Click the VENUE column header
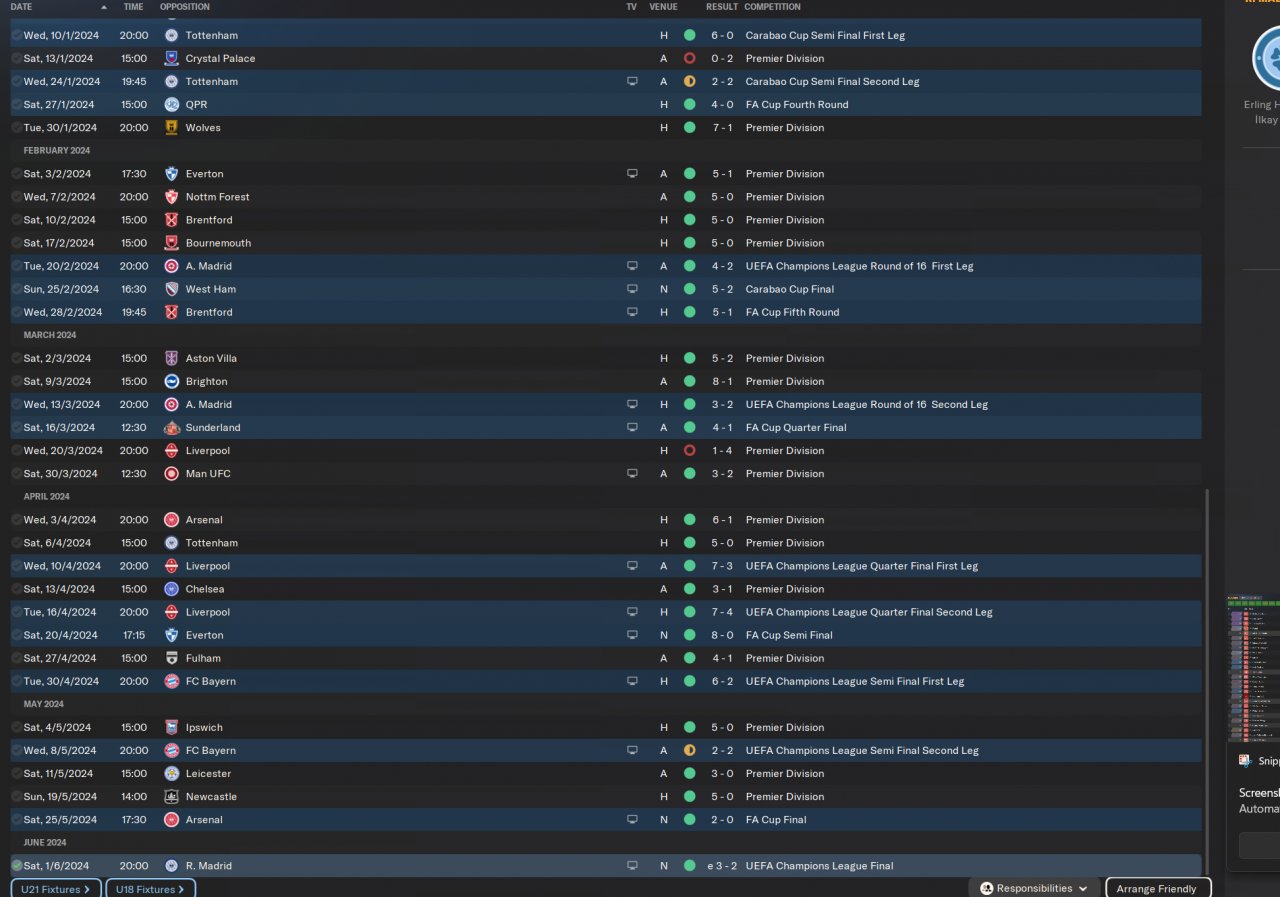Screen dimensions: 1280x897 pyautogui.click(x=663, y=7)
